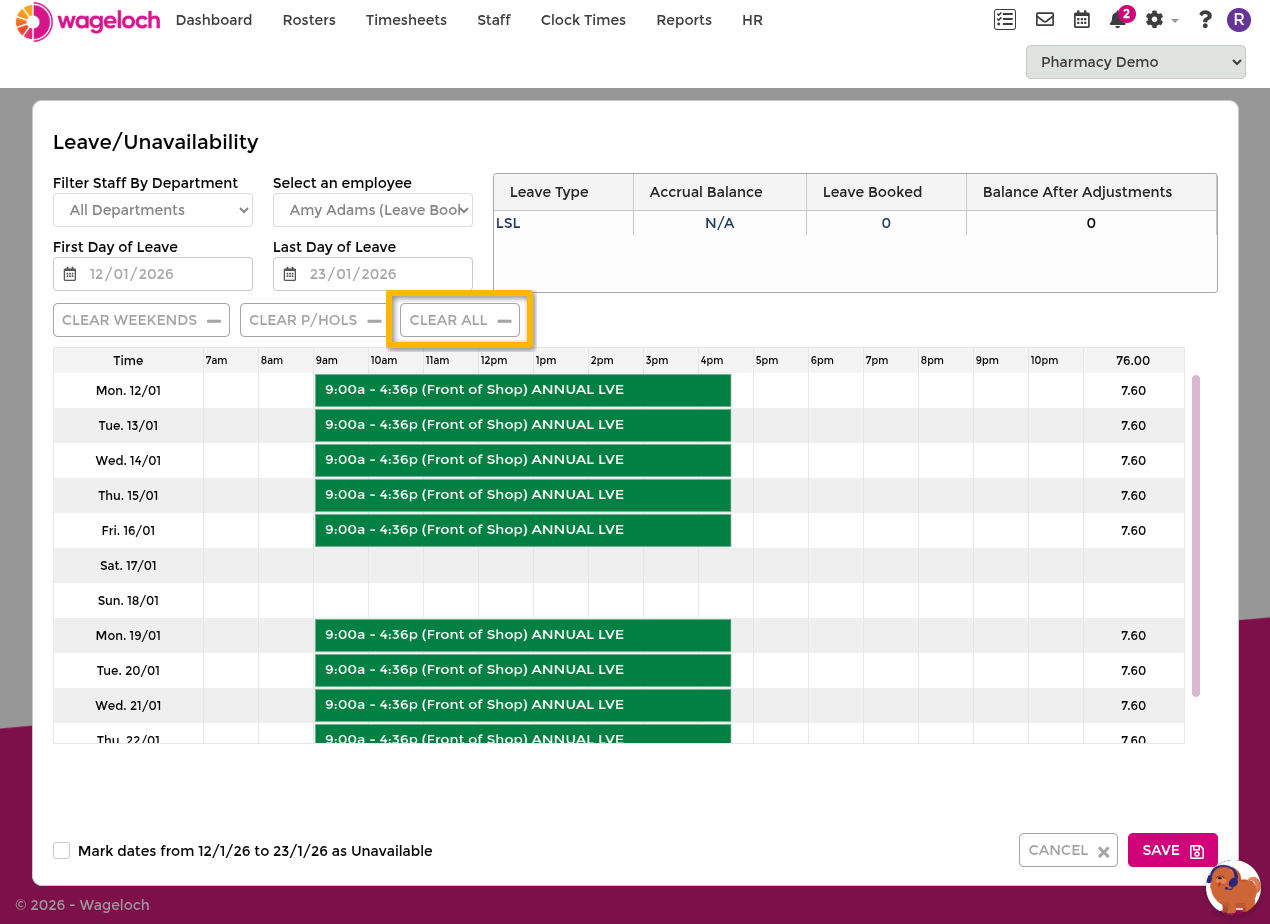Open notifications bell with 2 badge

[x=1121, y=18]
